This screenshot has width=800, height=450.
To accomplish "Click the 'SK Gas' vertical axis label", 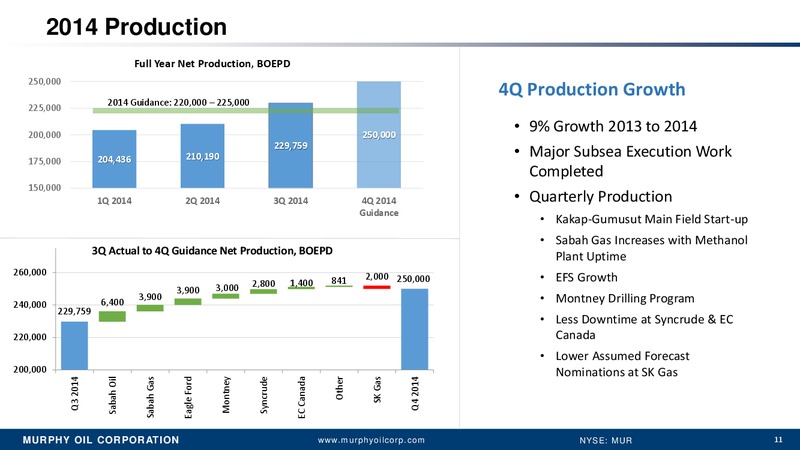I will [377, 390].
